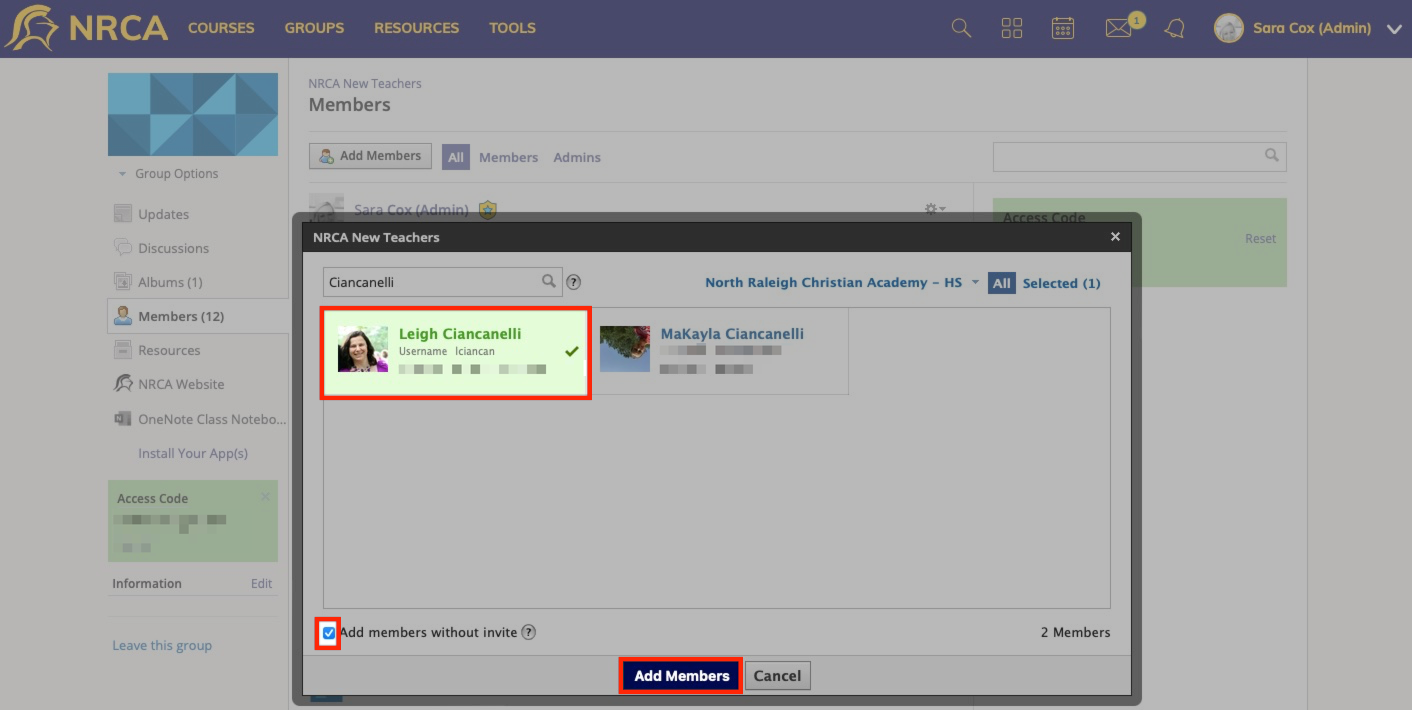Toggle Add members without invite checkbox

329,633
